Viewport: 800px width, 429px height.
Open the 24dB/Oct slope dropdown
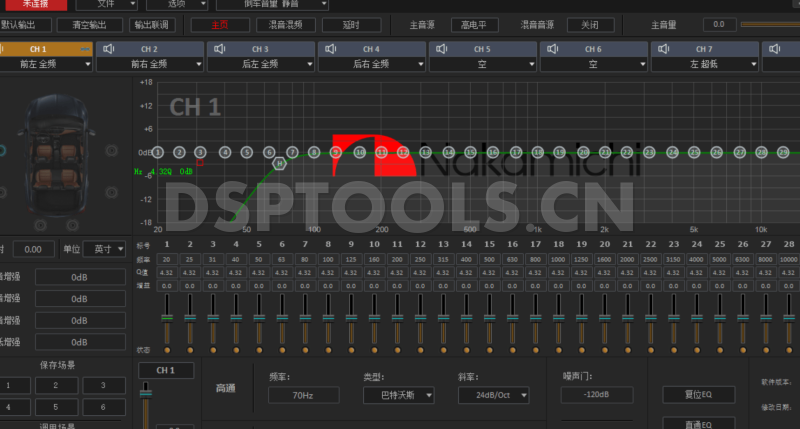[x=493, y=395]
